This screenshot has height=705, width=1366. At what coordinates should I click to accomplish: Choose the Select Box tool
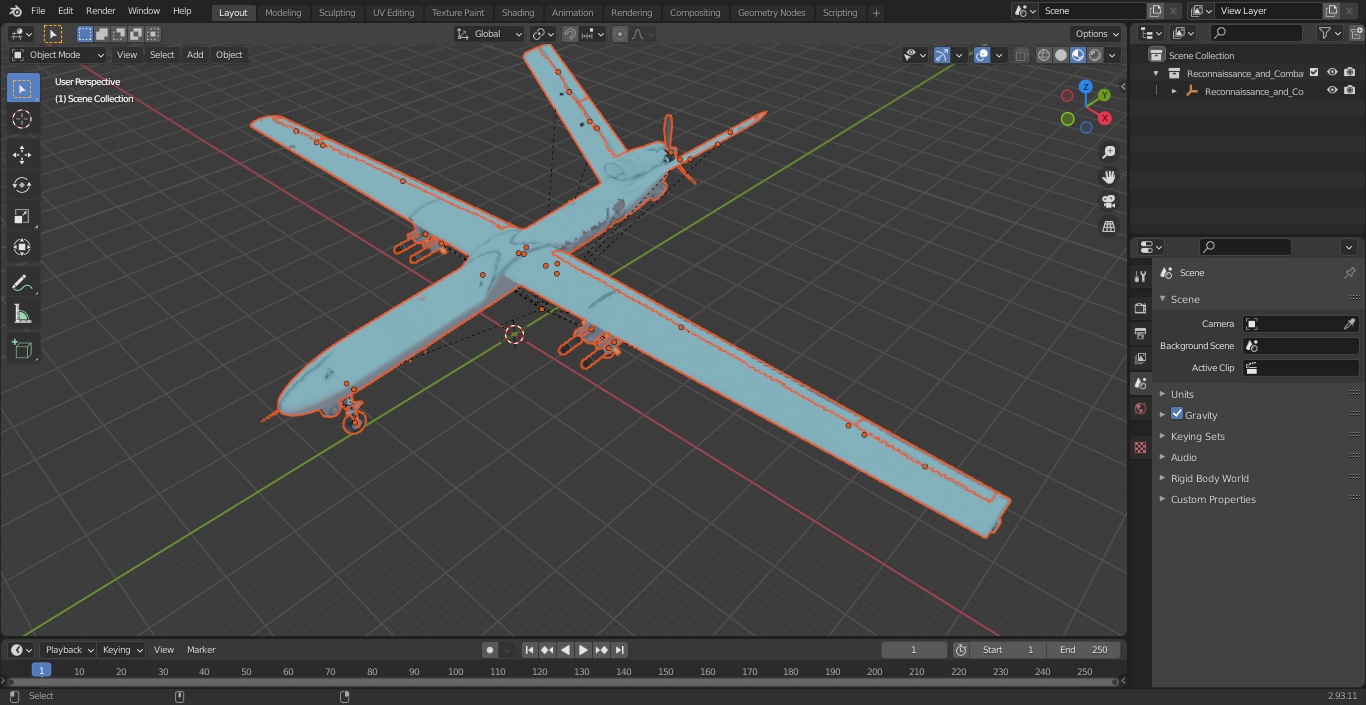pos(22,88)
